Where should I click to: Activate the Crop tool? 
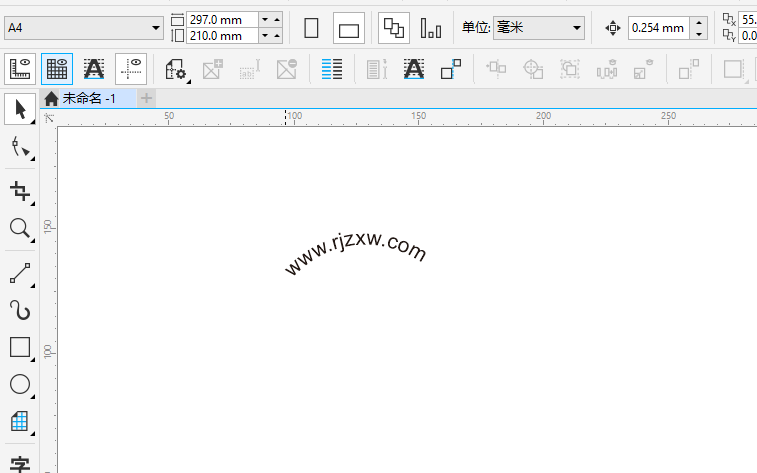tap(20, 190)
